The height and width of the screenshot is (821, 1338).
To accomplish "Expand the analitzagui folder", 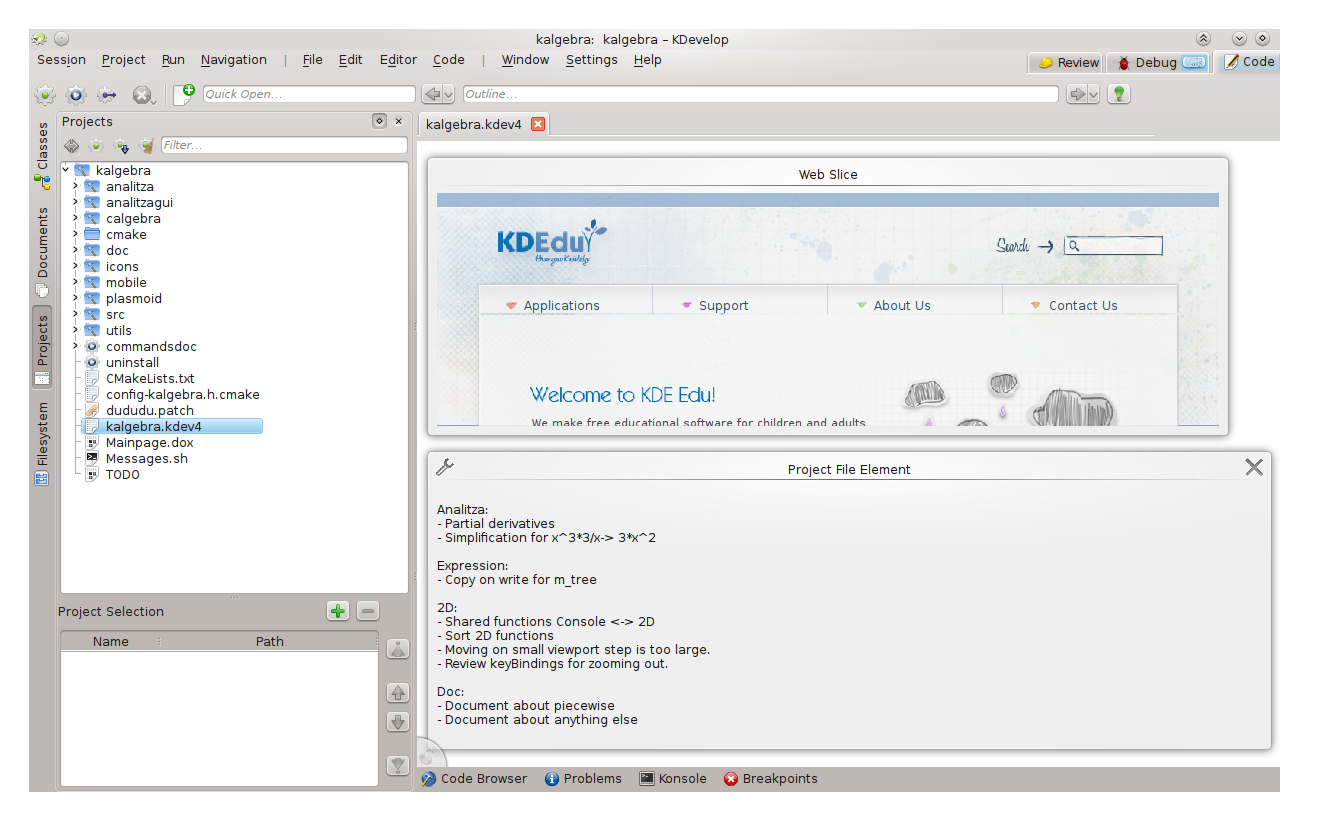I will click(x=75, y=202).
